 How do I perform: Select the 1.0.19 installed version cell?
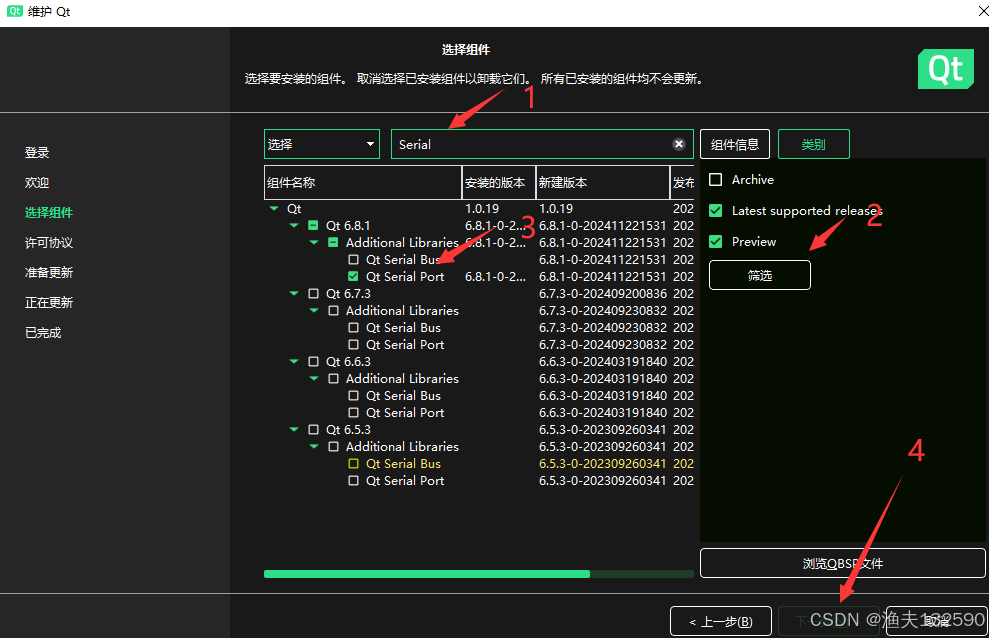click(482, 208)
